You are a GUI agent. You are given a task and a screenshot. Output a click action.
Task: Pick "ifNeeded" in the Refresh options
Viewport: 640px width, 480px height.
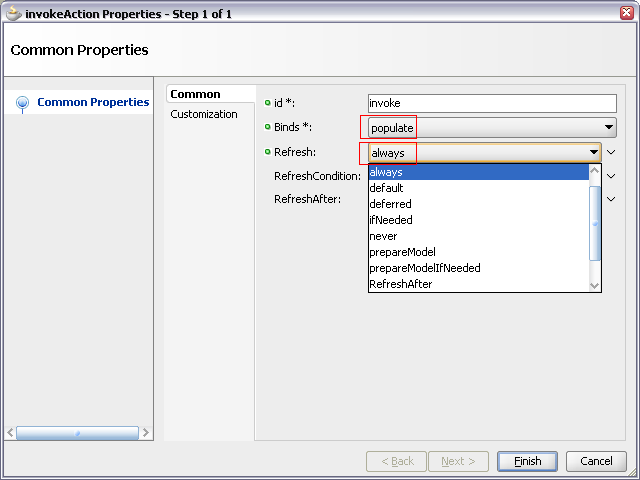tap(390, 220)
